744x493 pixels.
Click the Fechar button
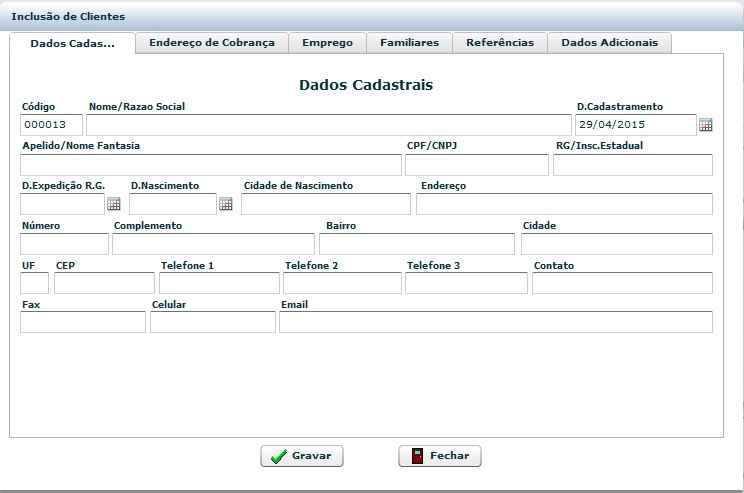(440, 456)
